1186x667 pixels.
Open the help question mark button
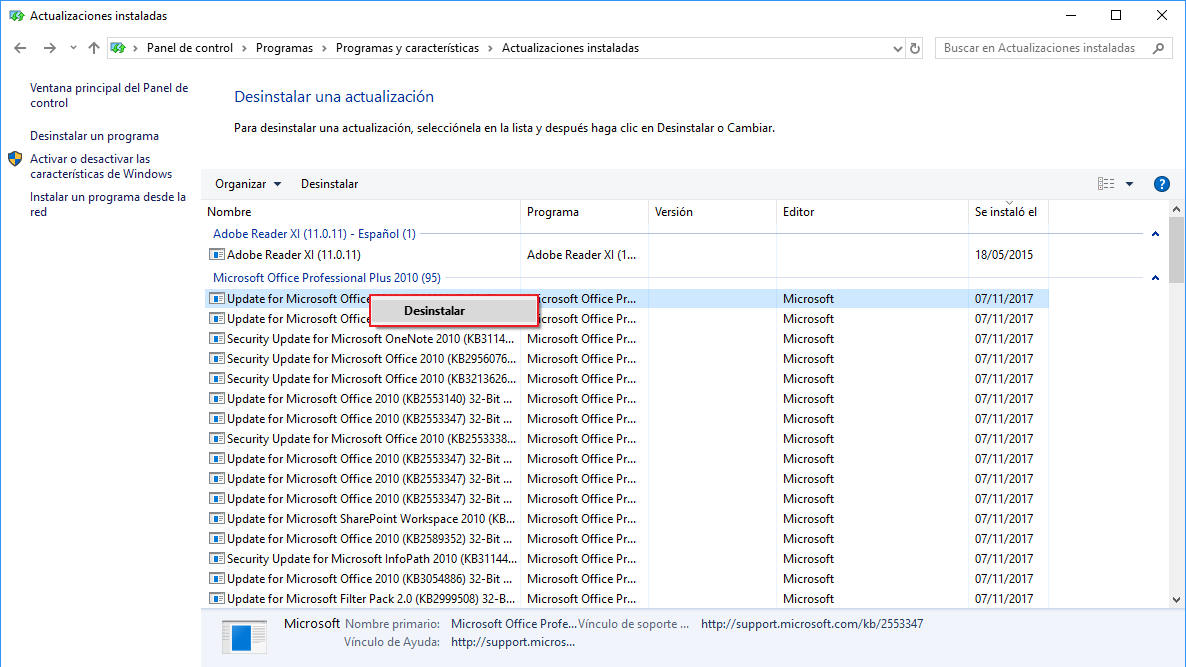(x=1162, y=184)
